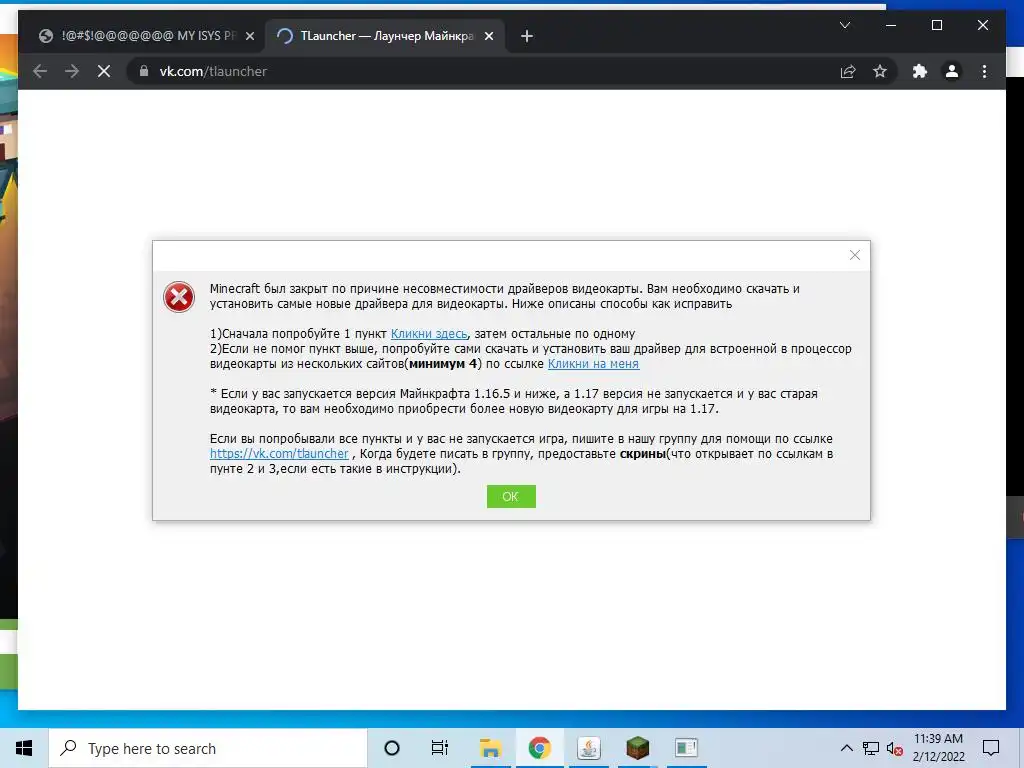Open Chrome extensions puzzle menu

pyautogui.click(x=920, y=71)
